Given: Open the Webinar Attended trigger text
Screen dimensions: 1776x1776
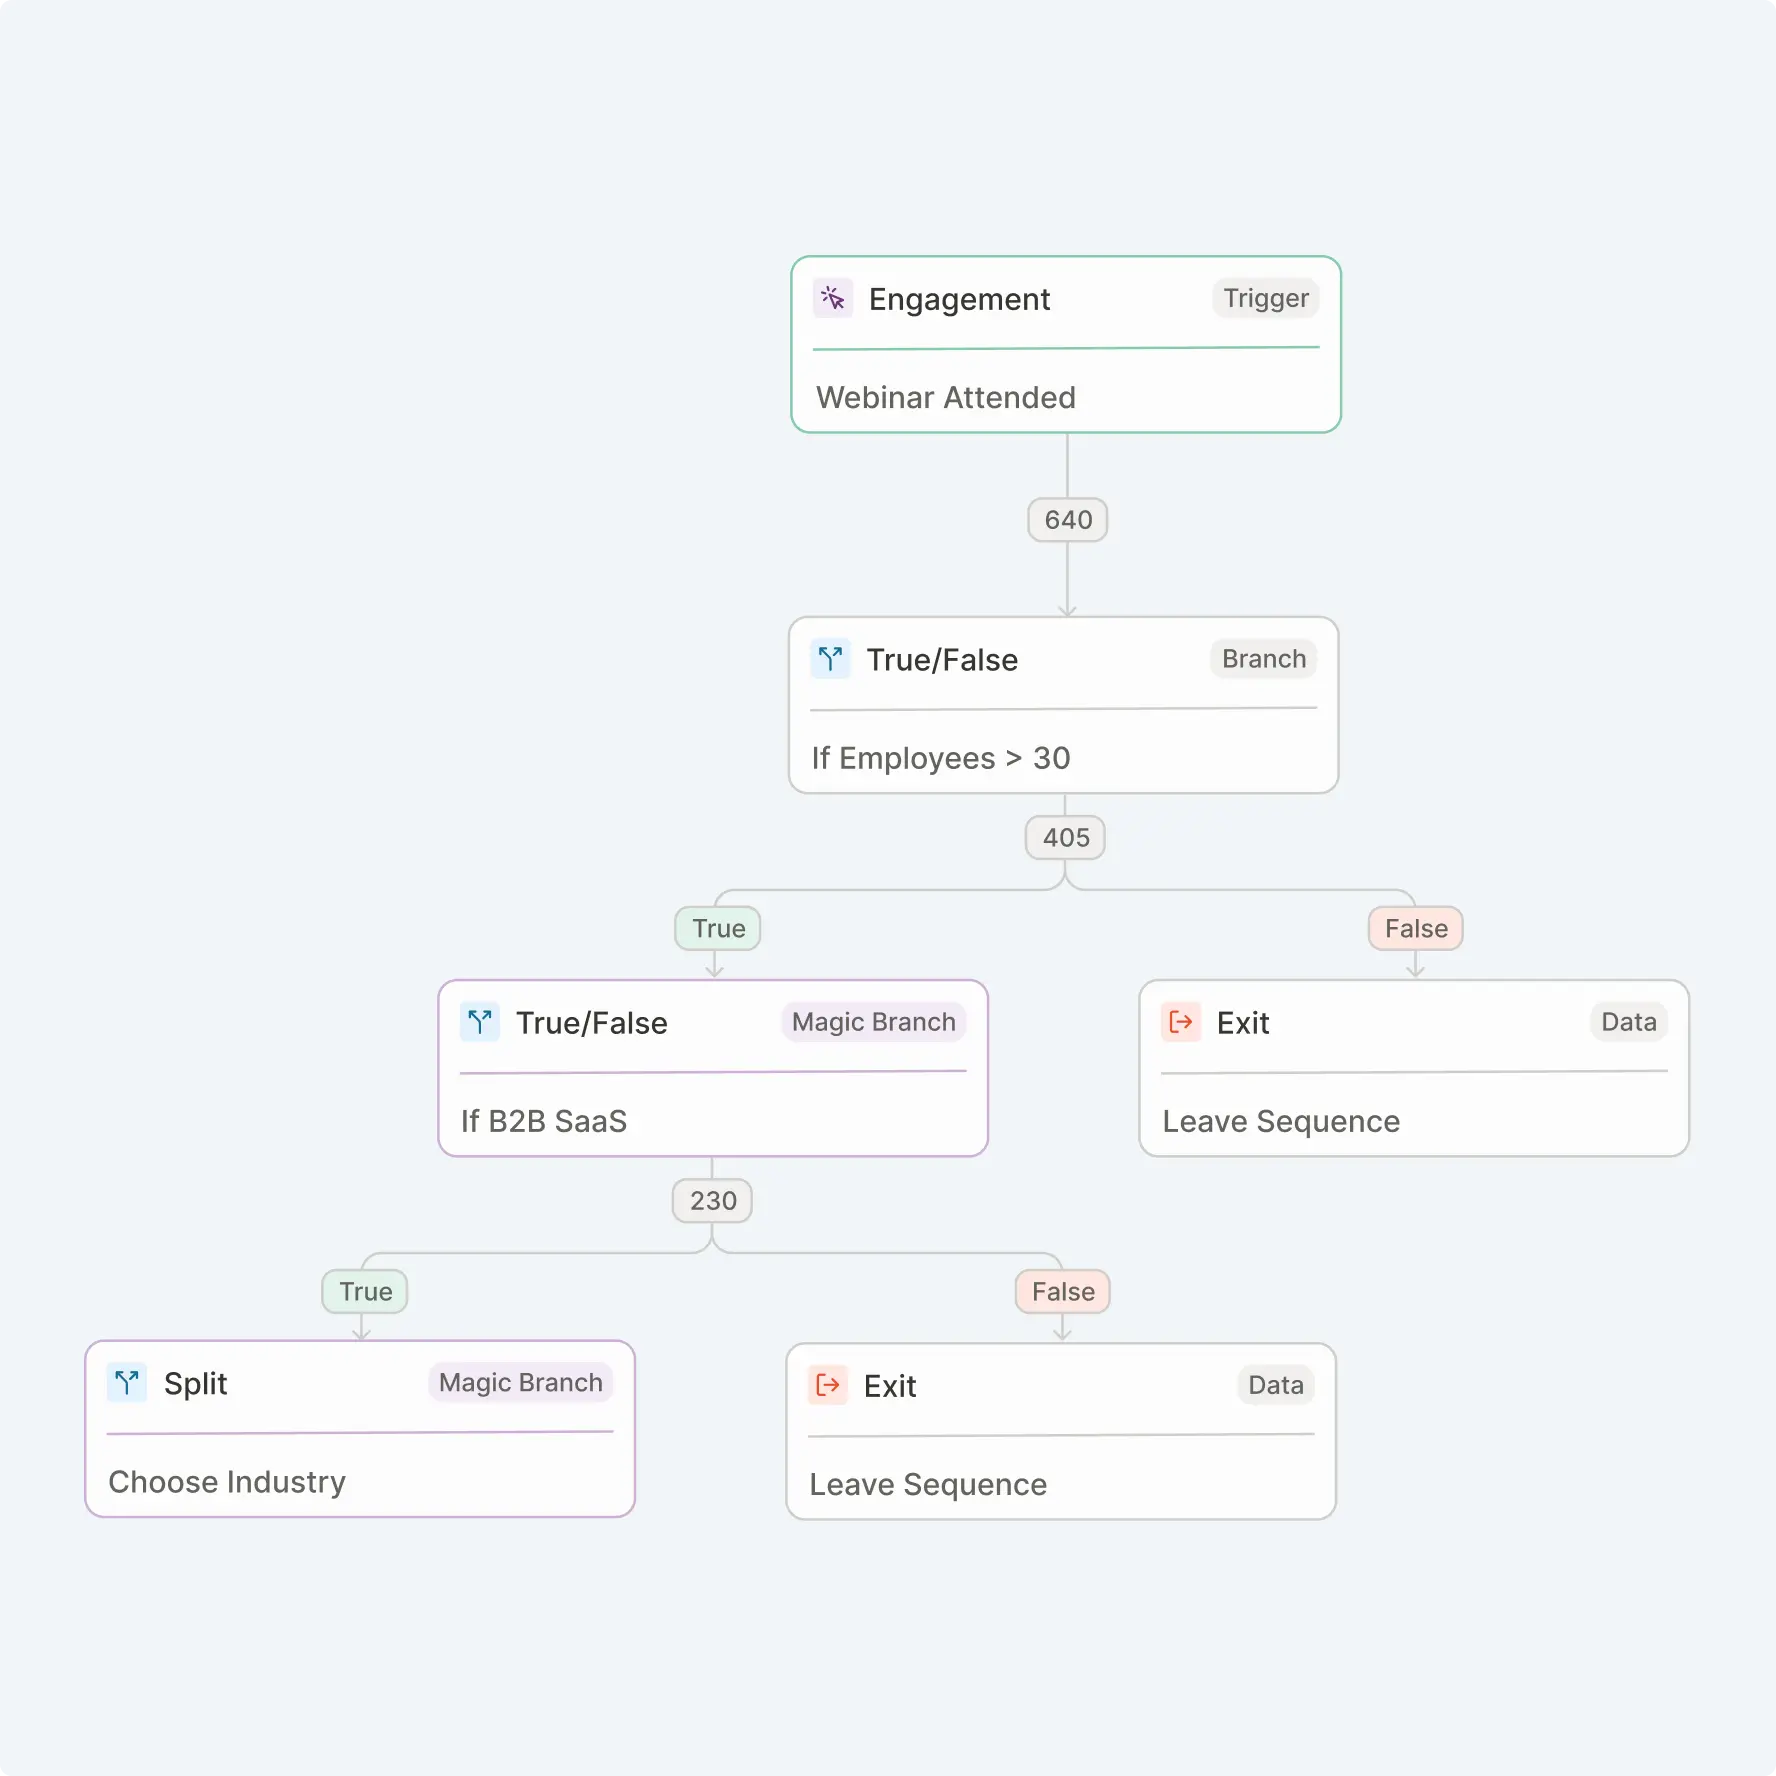Looking at the screenshot, I should (x=946, y=398).
